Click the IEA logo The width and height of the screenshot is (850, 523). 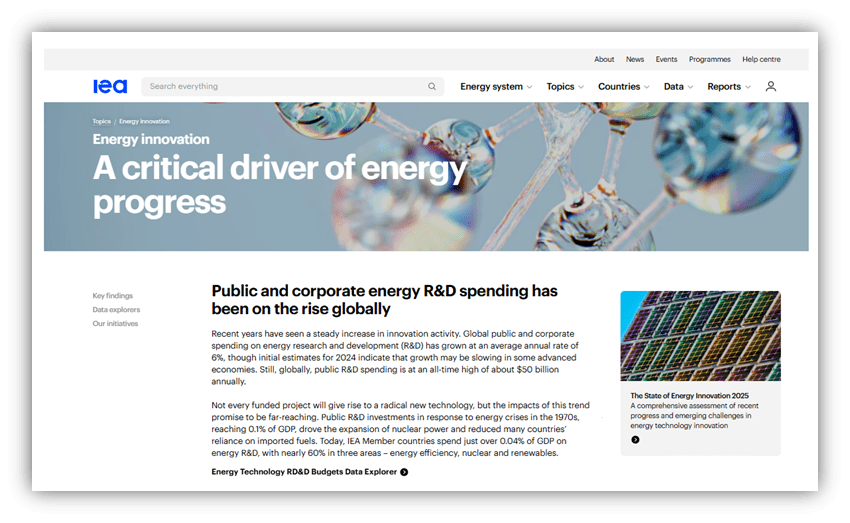coord(110,87)
